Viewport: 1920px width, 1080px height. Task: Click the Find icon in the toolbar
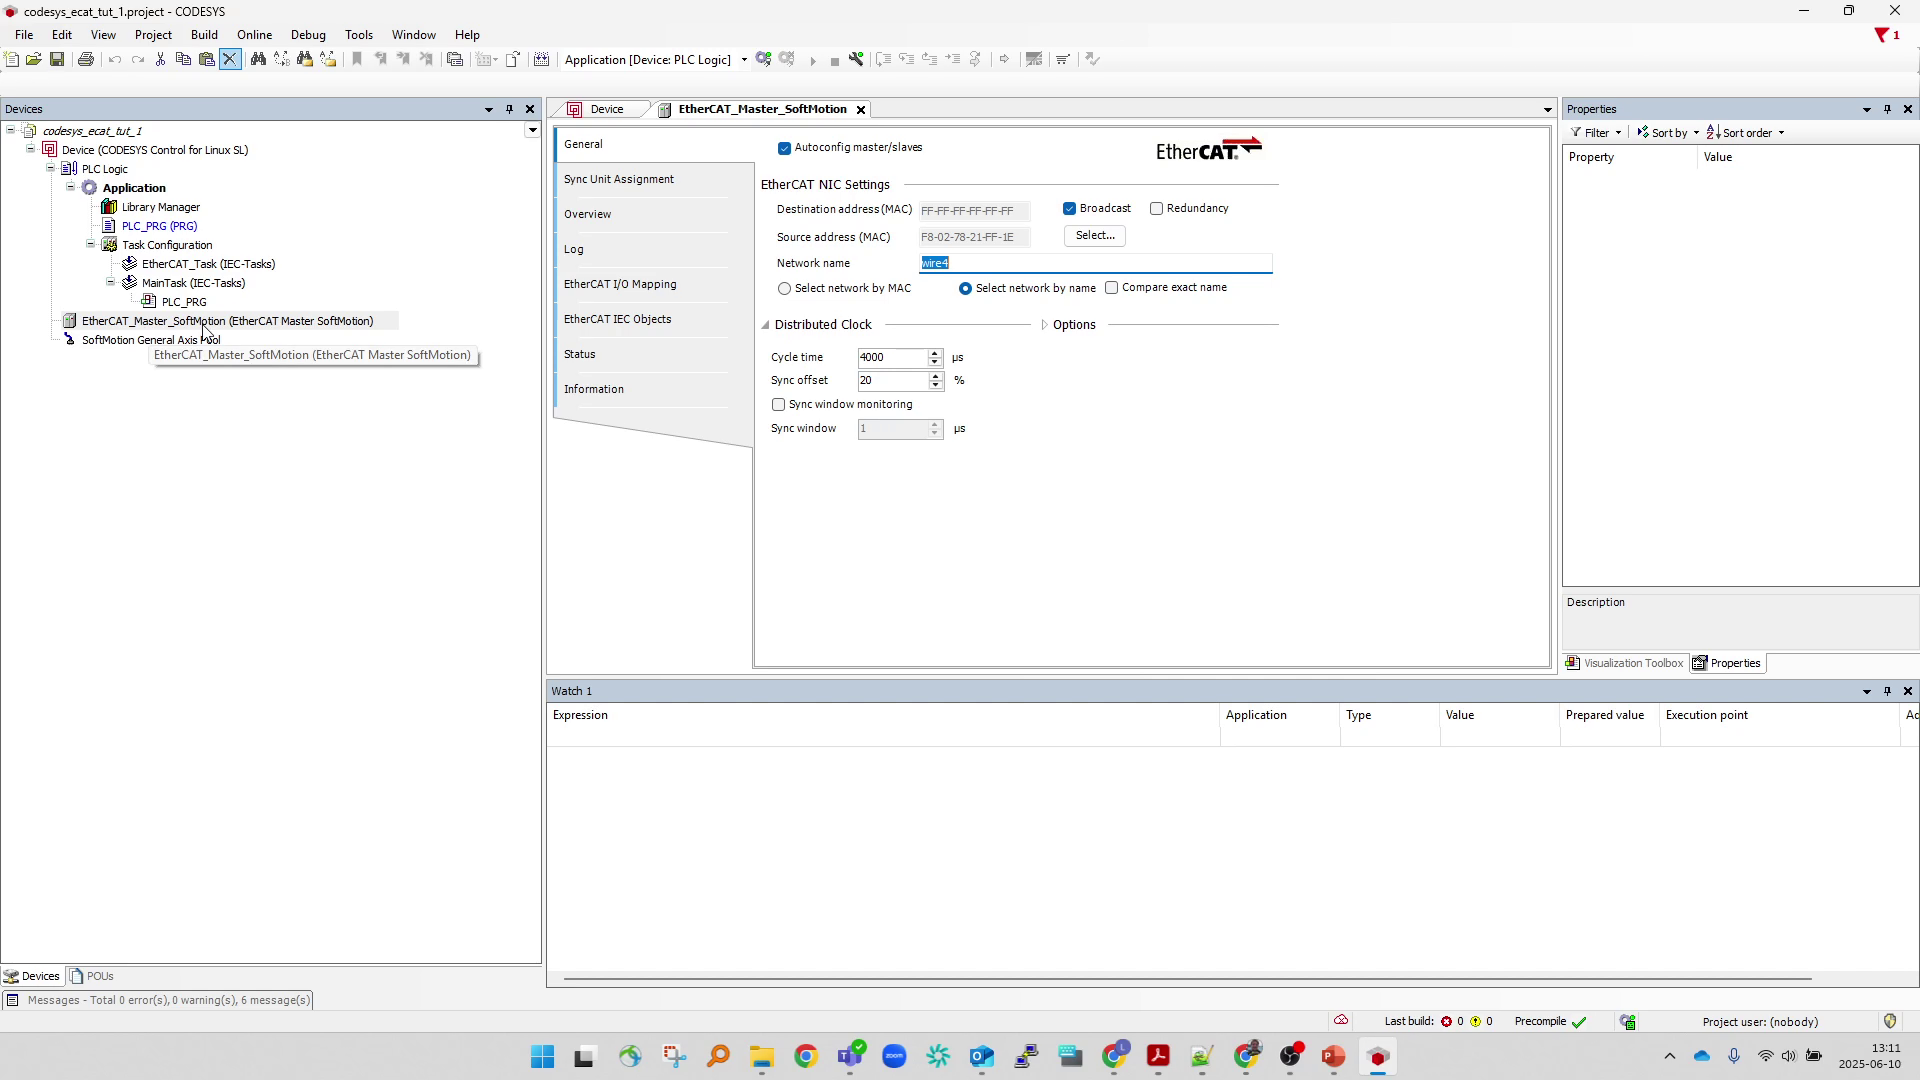(x=257, y=59)
